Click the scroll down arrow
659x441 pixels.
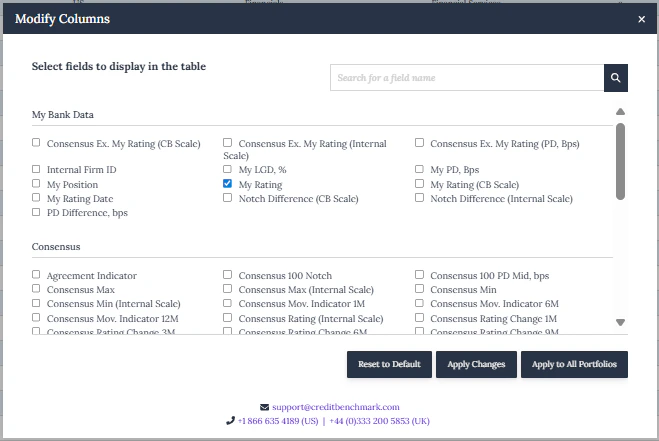coord(620,322)
